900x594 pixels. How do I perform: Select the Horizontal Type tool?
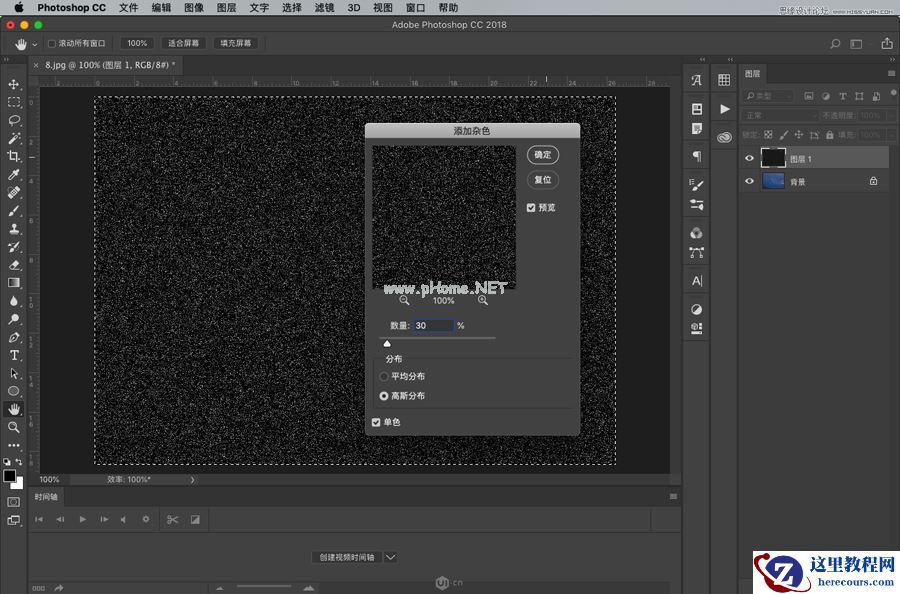tap(14, 355)
